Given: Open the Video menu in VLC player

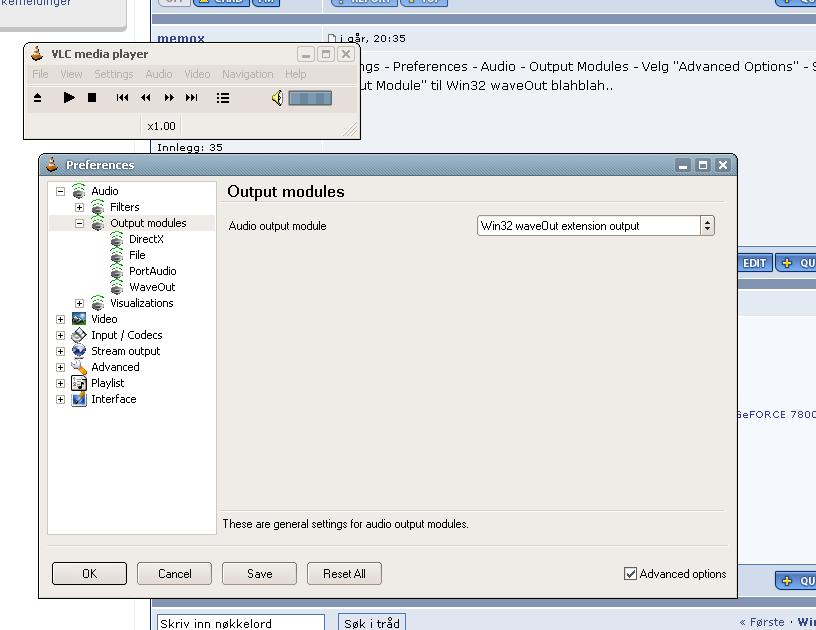Looking at the screenshot, I should [197, 74].
